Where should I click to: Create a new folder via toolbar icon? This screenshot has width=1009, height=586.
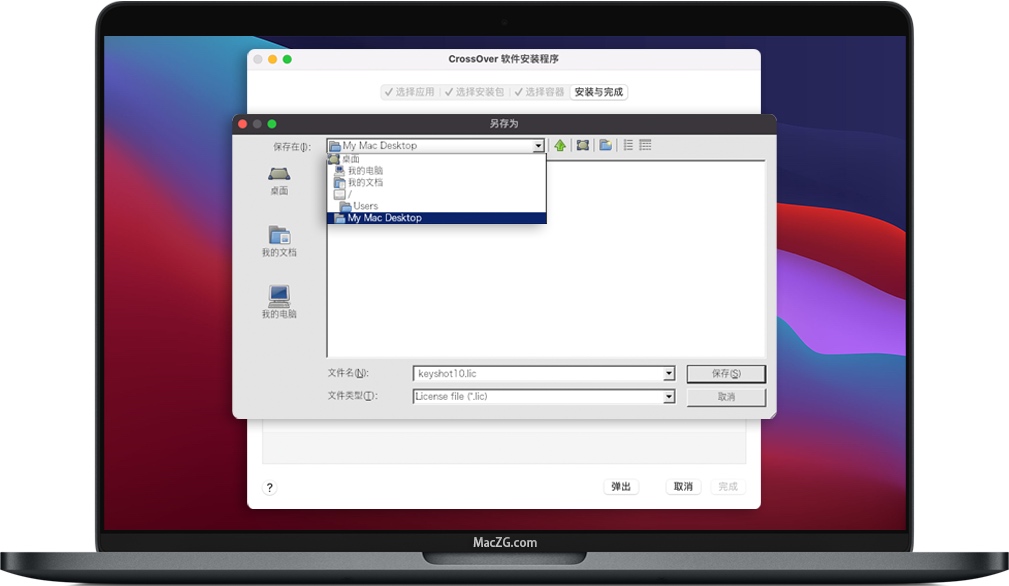click(x=605, y=145)
